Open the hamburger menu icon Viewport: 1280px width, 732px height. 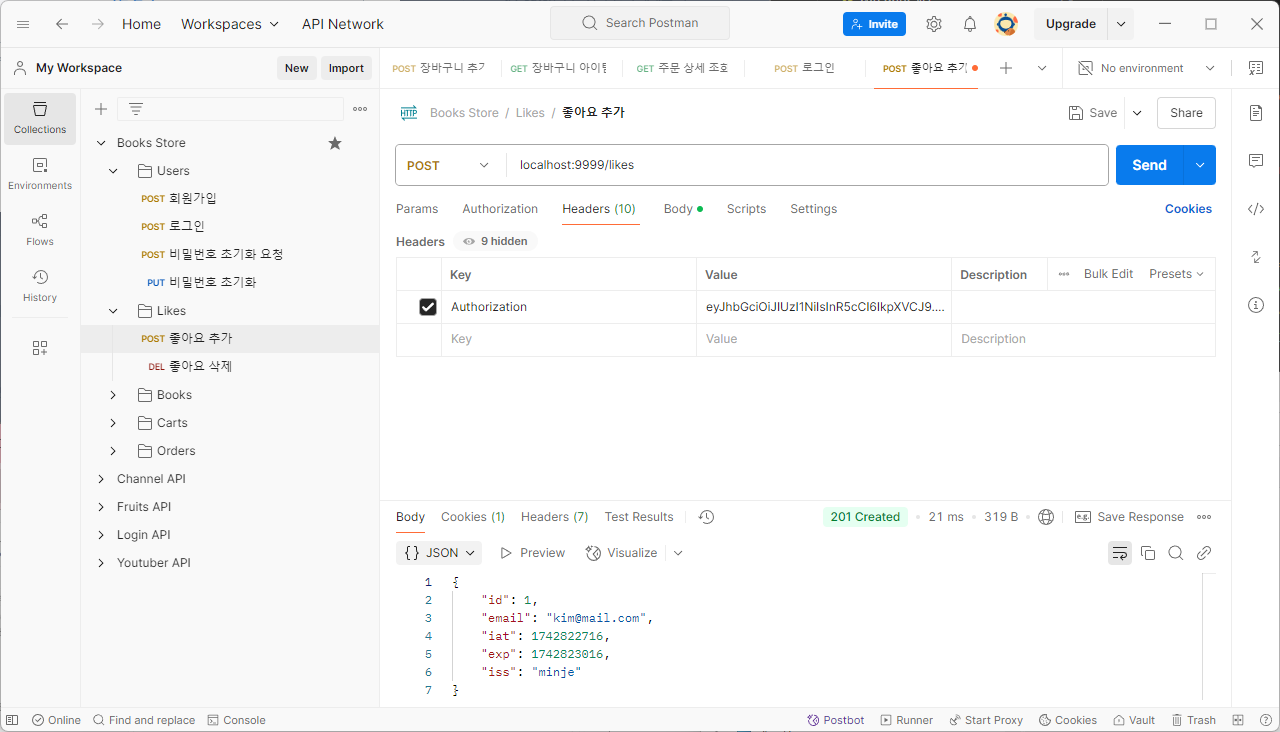click(x=23, y=24)
